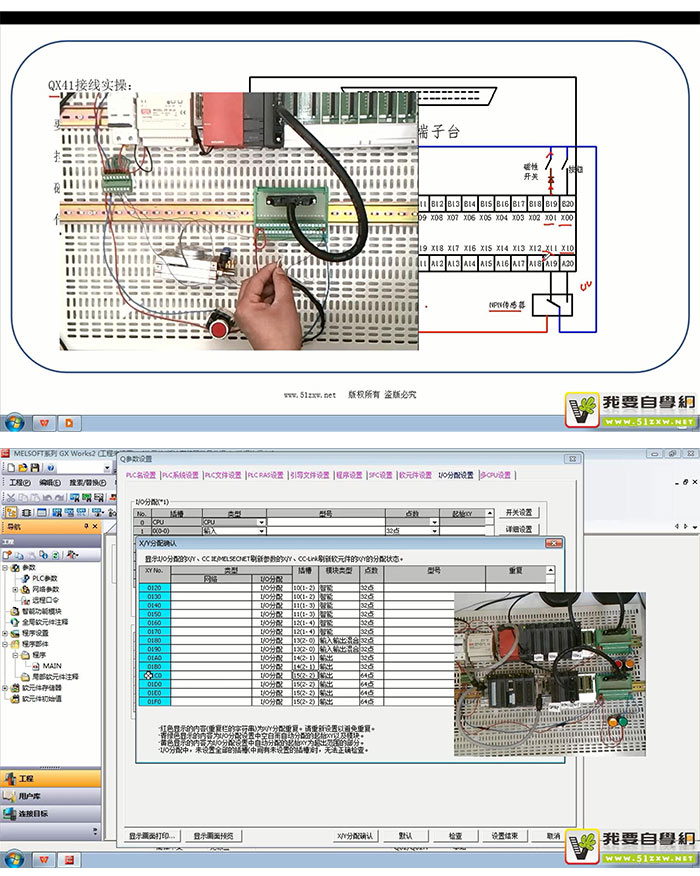Click the 显示画面预览 button
700x876 pixels.
pos(213,836)
